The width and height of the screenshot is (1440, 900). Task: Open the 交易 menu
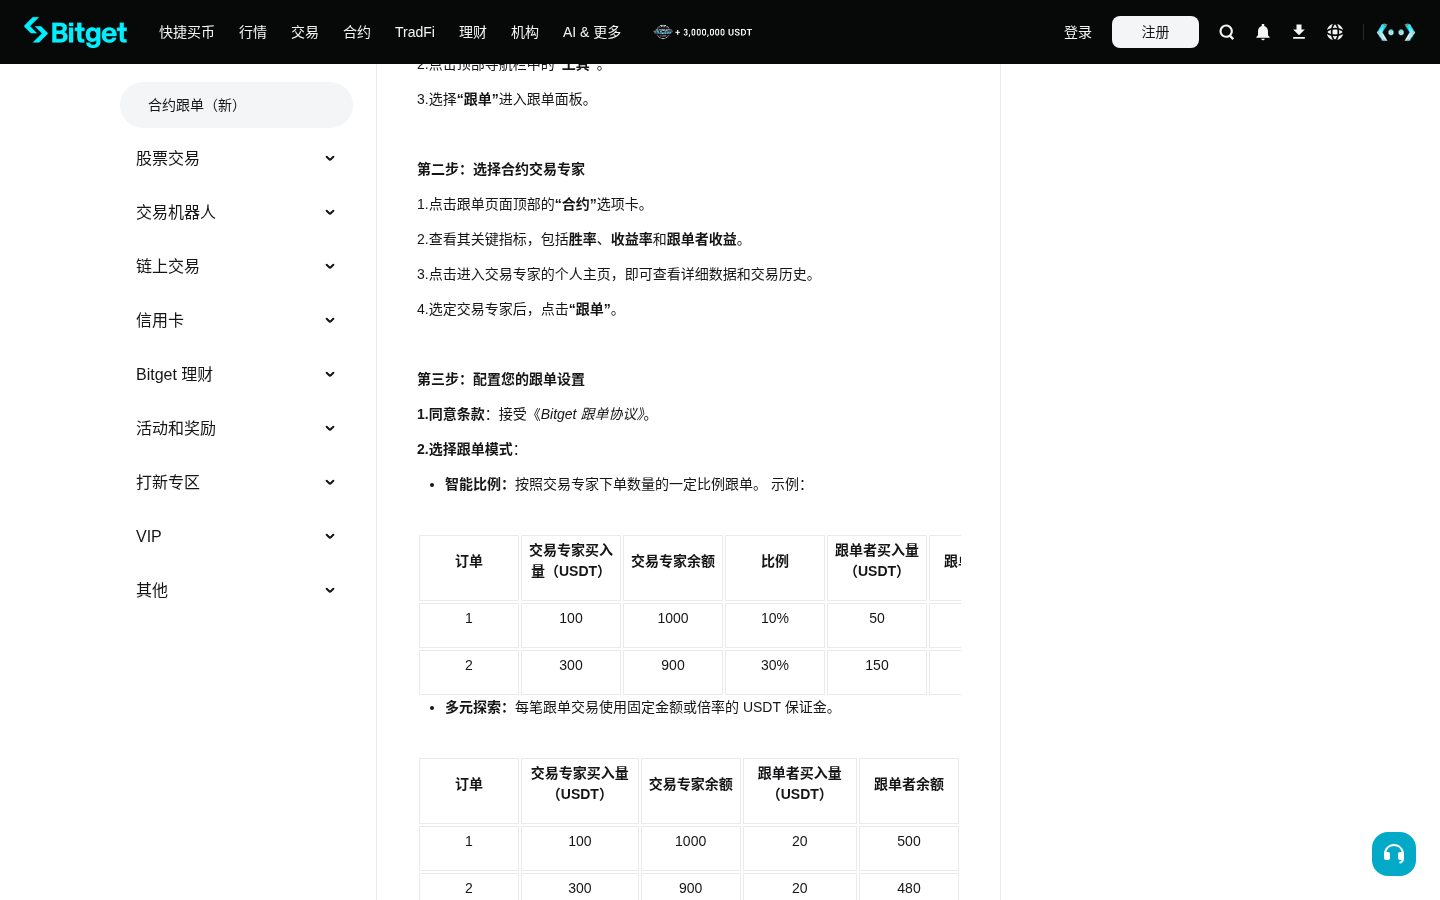pos(305,32)
